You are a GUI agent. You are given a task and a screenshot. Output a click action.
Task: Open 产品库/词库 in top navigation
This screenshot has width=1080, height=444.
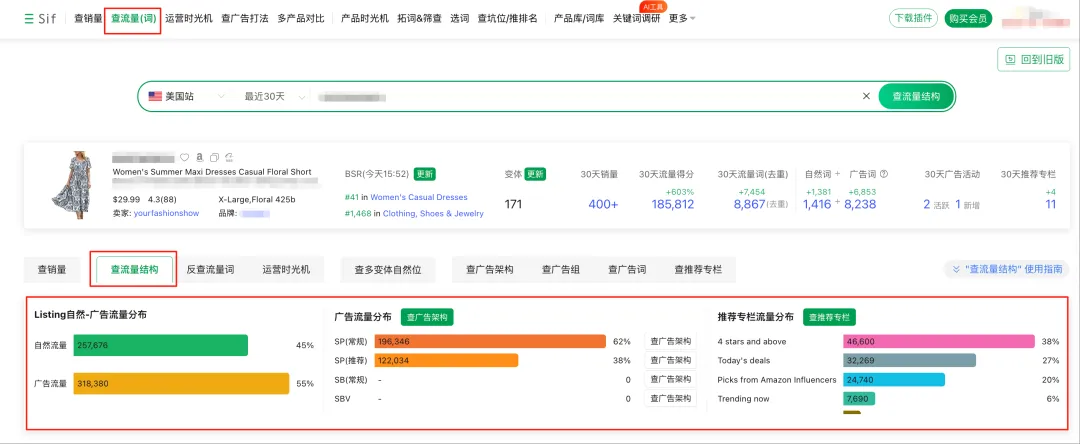(579, 19)
